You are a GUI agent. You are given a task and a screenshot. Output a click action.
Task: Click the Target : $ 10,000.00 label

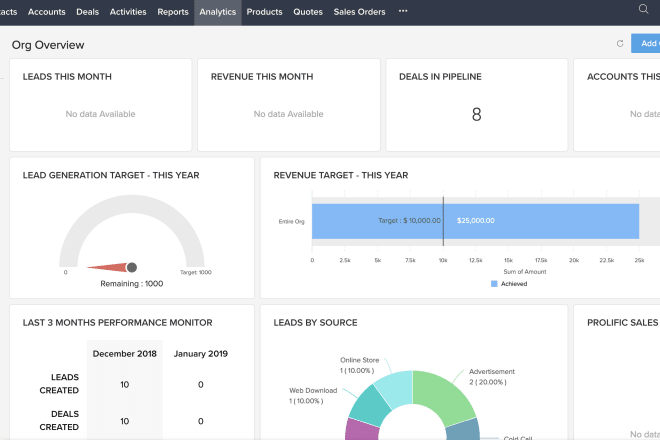409,221
